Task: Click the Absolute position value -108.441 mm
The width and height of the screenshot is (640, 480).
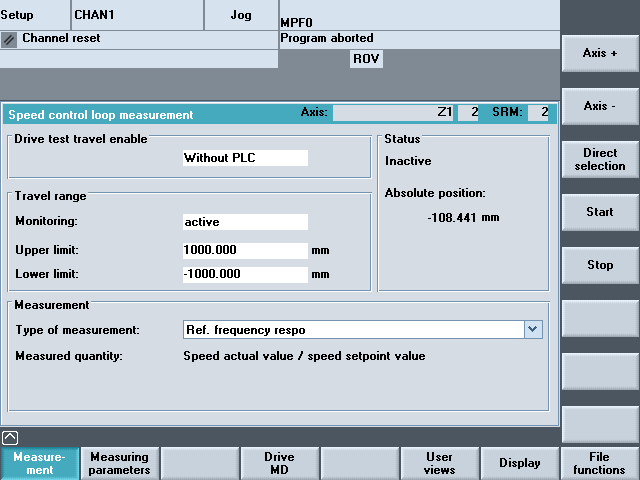Action: click(x=463, y=218)
